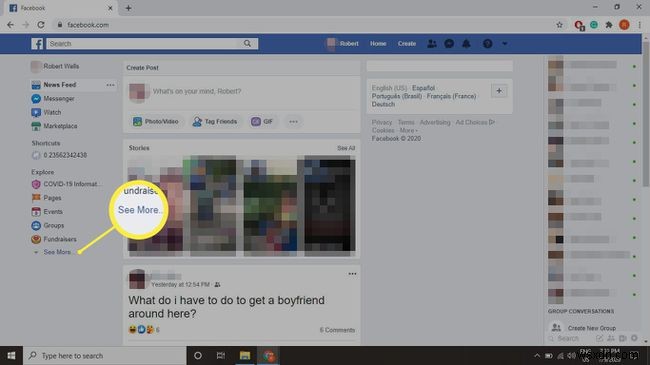Go back in the browser
650x365 pixels.
(x=10, y=25)
